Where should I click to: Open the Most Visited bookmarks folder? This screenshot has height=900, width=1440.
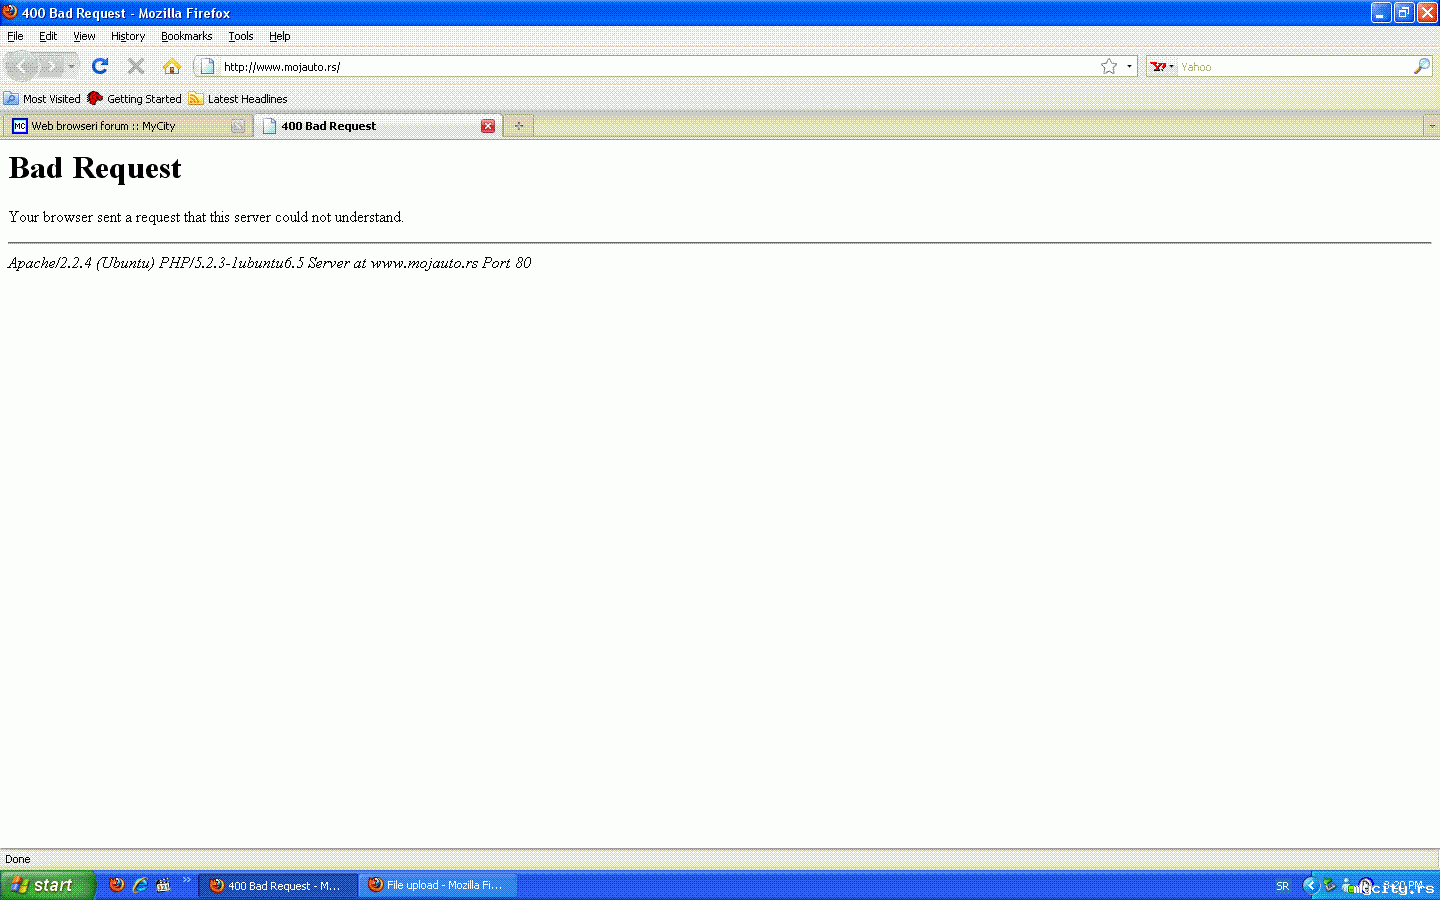click(42, 99)
